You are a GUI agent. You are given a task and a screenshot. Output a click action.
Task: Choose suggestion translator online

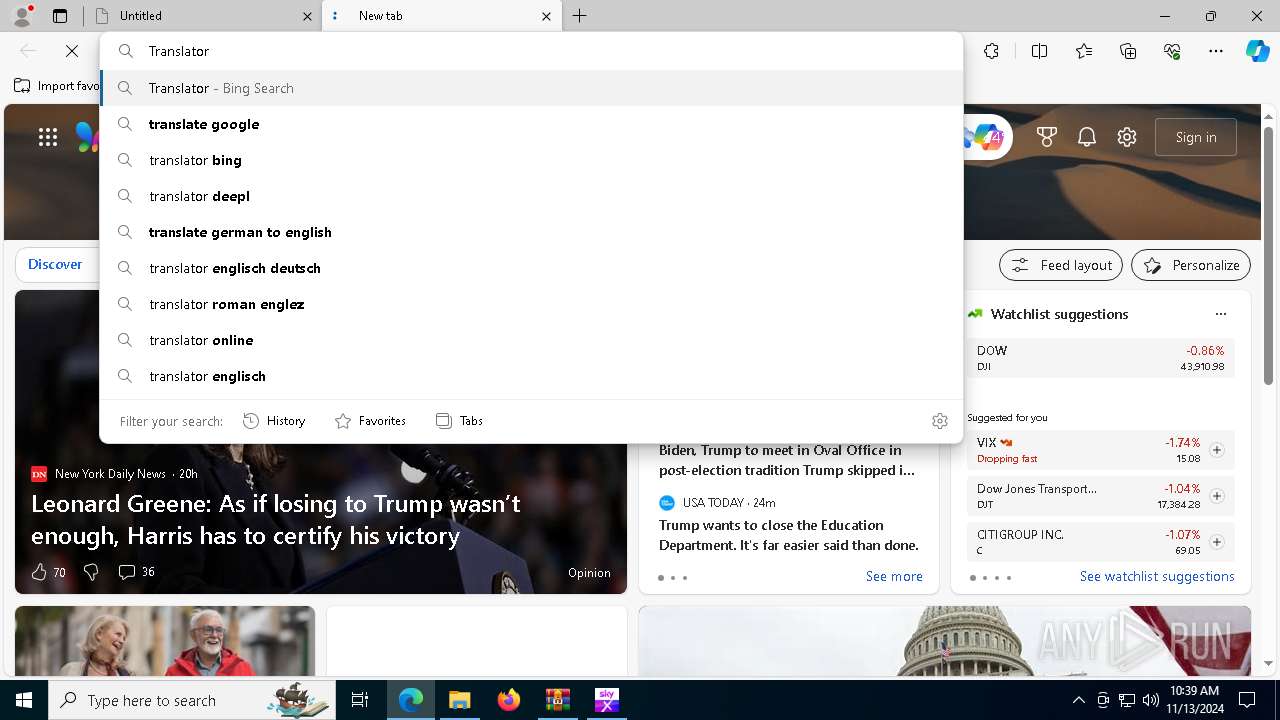531,340
